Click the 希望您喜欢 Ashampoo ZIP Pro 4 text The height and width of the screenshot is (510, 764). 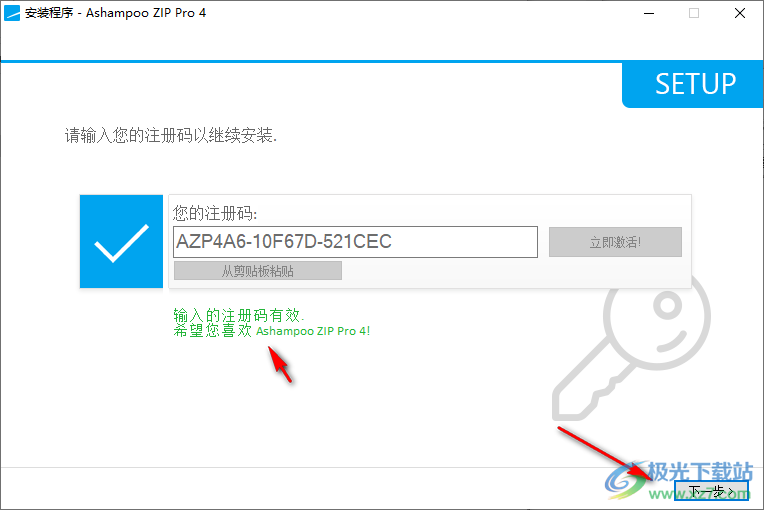(272, 331)
